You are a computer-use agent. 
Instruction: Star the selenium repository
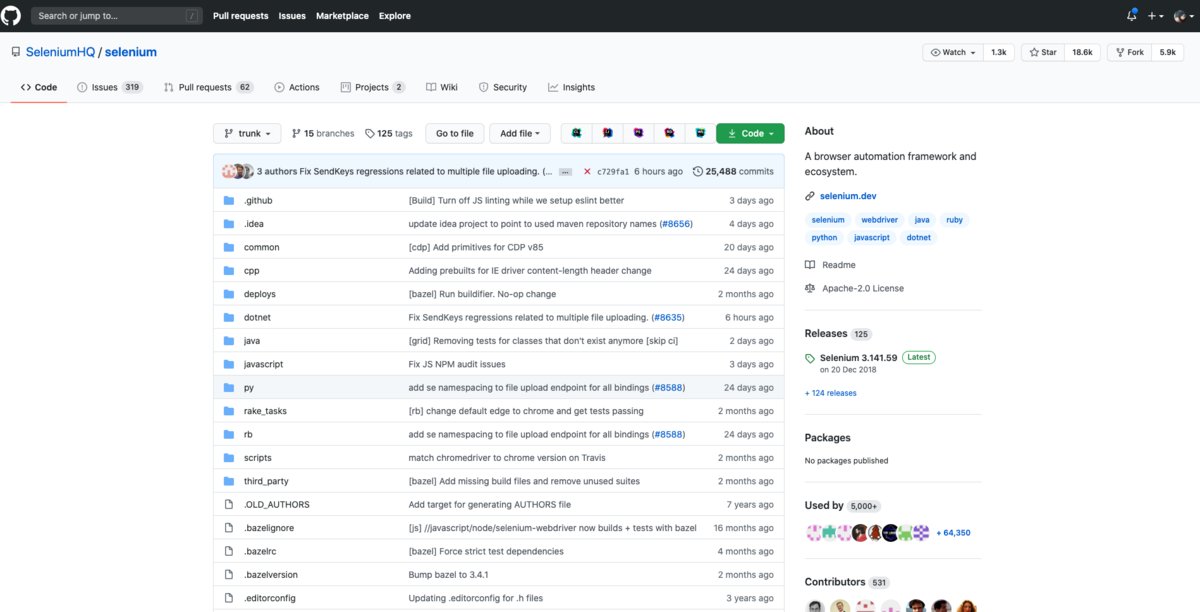coord(1043,52)
